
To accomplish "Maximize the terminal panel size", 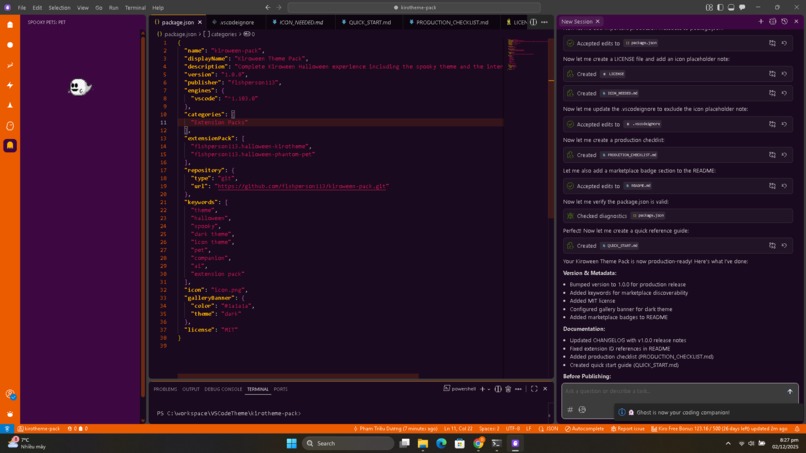I will [x=534, y=389].
